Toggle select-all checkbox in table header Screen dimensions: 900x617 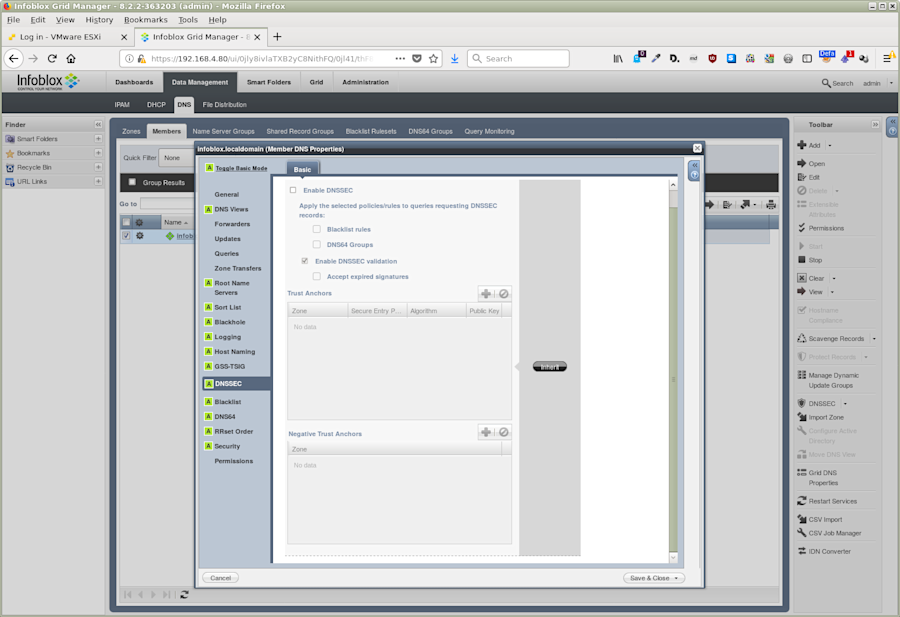[x=126, y=222]
